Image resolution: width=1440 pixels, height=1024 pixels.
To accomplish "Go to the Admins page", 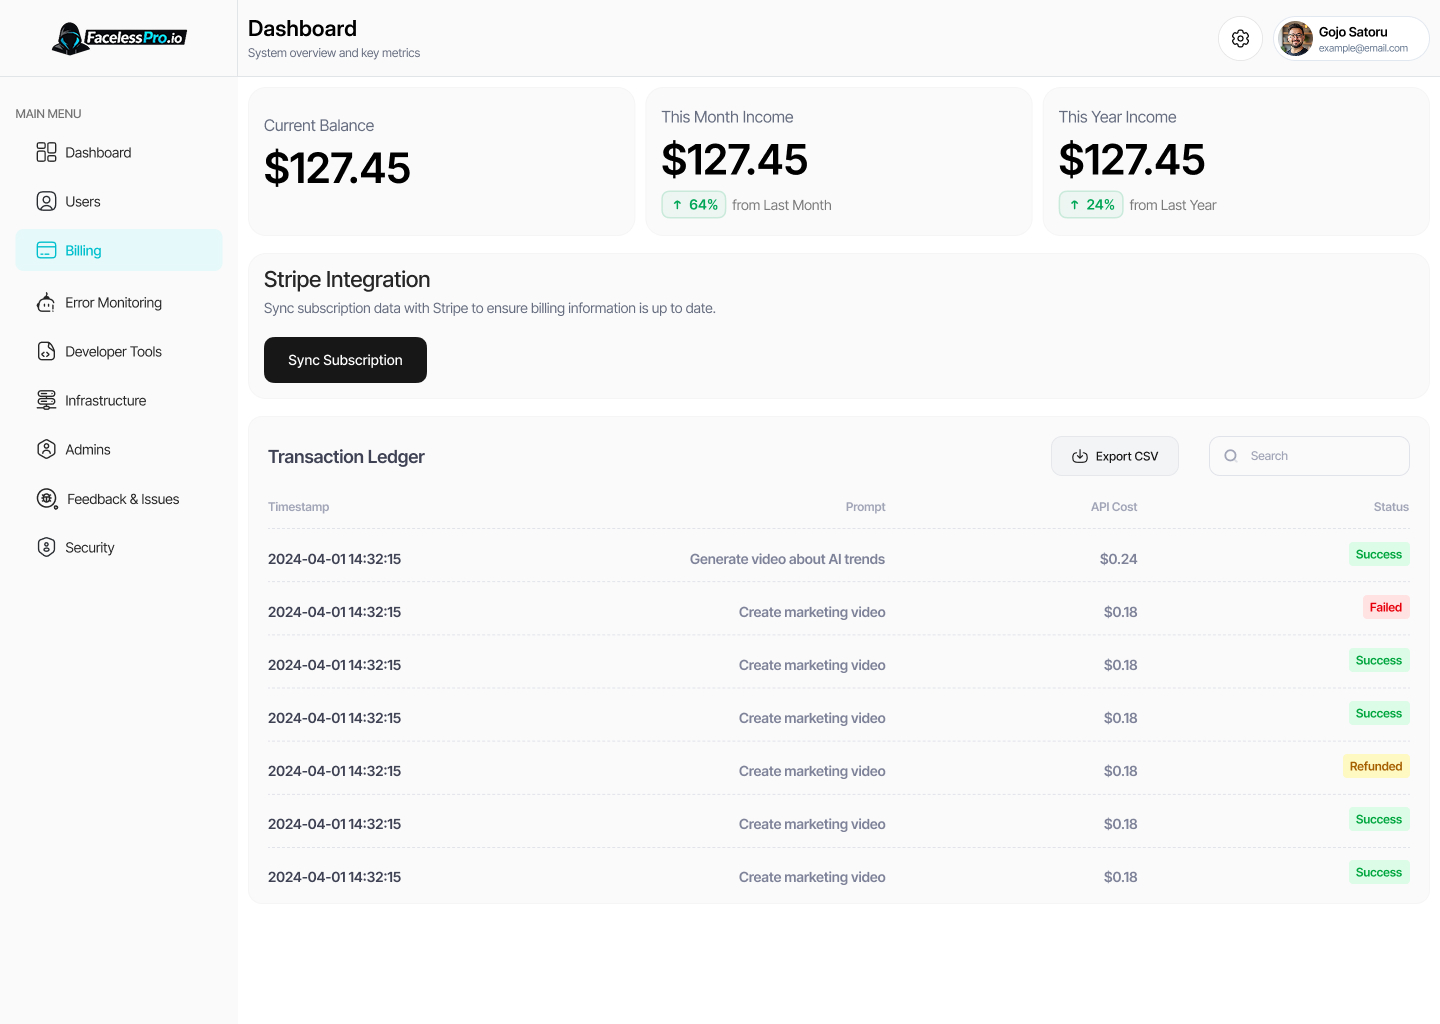I will [x=119, y=449].
